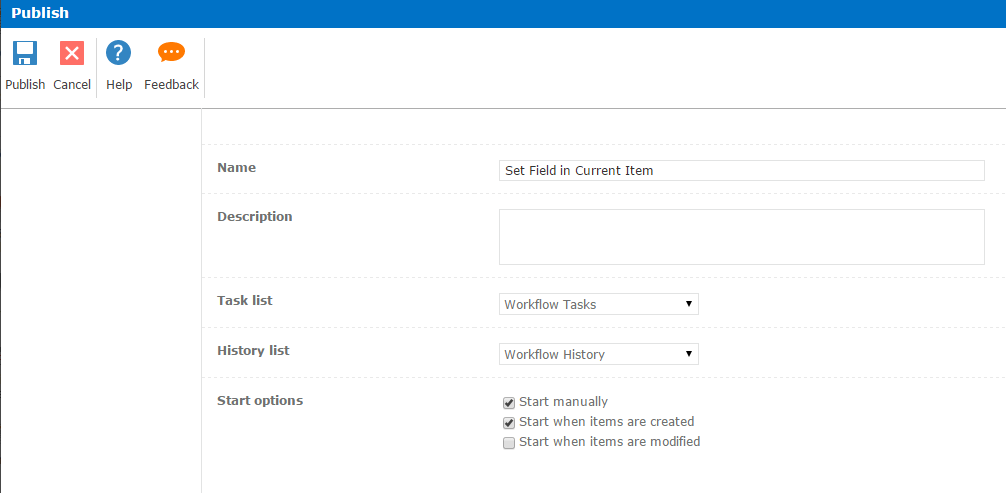Viewport: 1006px width, 493px height.
Task: Click the "Start options" section label
Action: tap(260, 401)
